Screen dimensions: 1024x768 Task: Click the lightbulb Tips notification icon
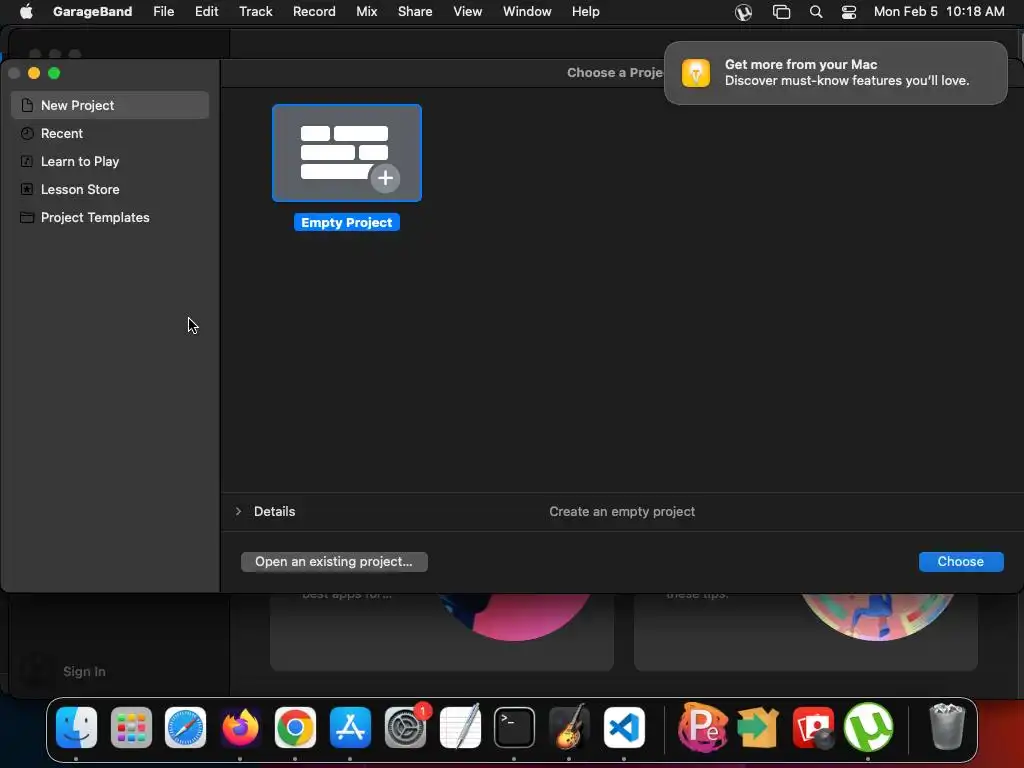coord(696,72)
